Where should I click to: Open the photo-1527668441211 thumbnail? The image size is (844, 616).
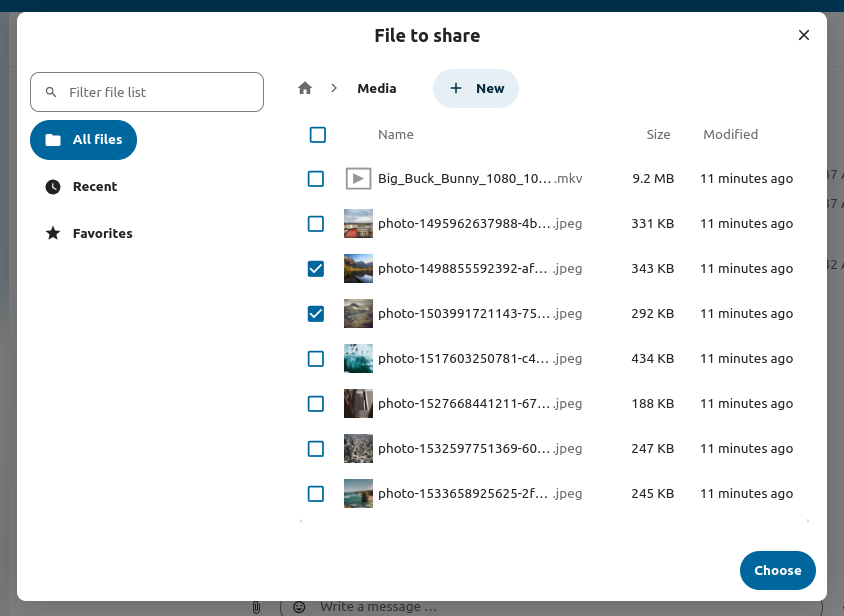358,403
